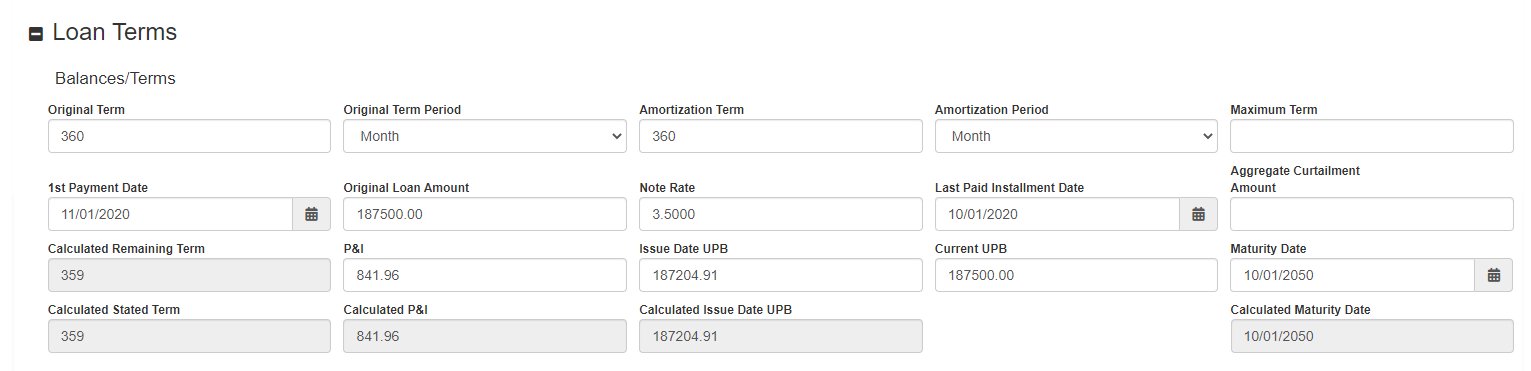Click the Last Paid Installment Date box
The width and height of the screenshot is (1531, 371).
click(x=1057, y=214)
